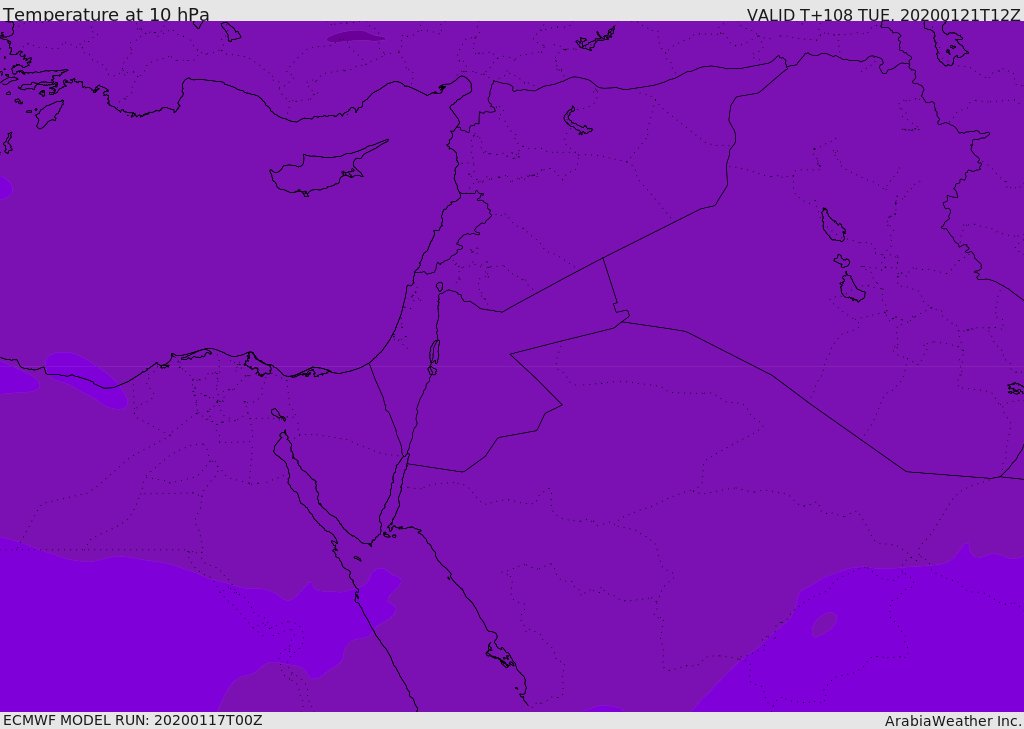This screenshot has height=729, width=1024.
Task: Click the 'ArabiaWeather Inc' credit text
Action: pos(953,721)
